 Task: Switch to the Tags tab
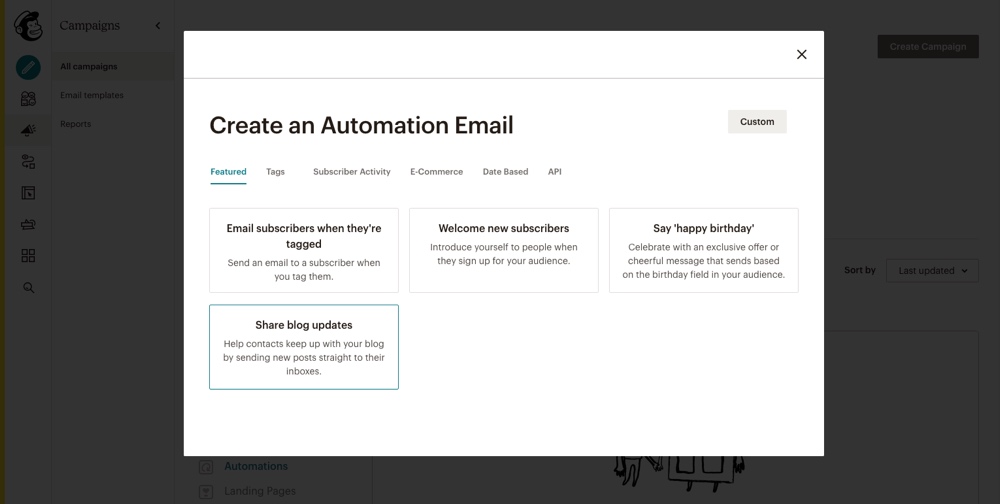[x=276, y=172]
